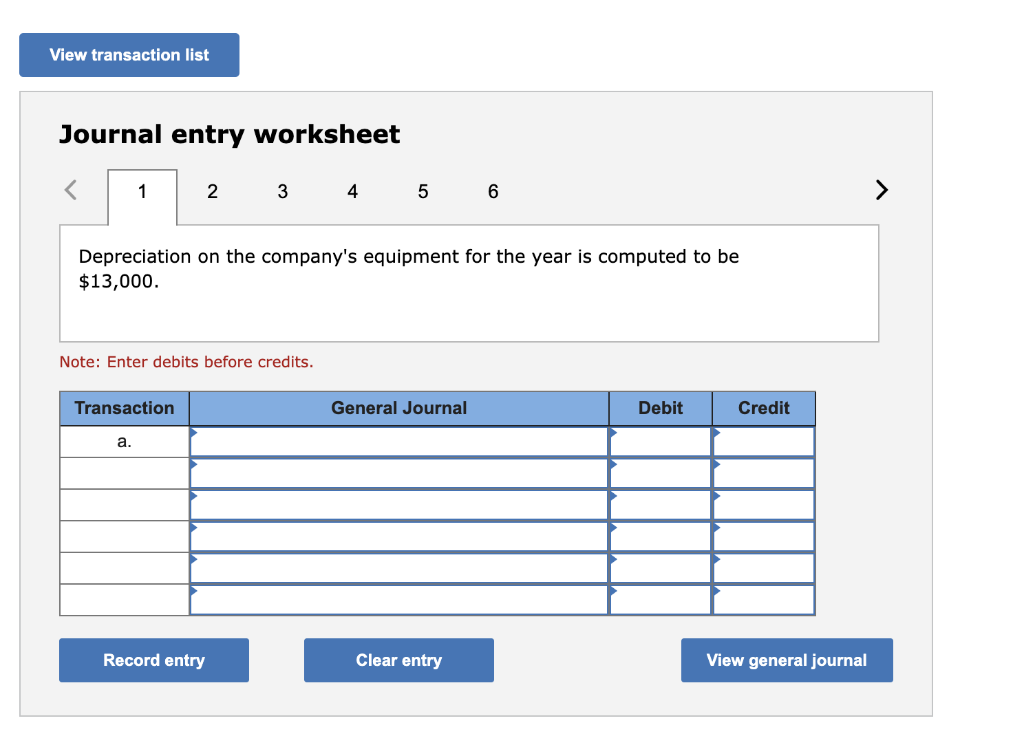Select transaction tab 6
1024x747 pixels.
492,191
